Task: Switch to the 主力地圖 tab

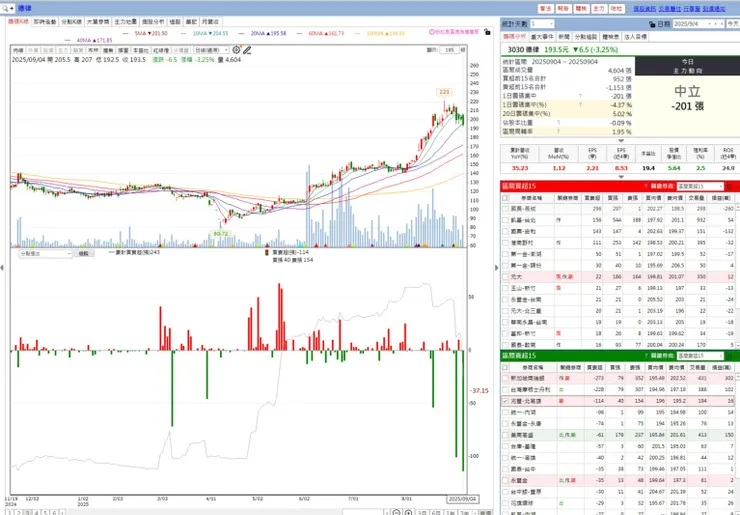Action: point(126,22)
